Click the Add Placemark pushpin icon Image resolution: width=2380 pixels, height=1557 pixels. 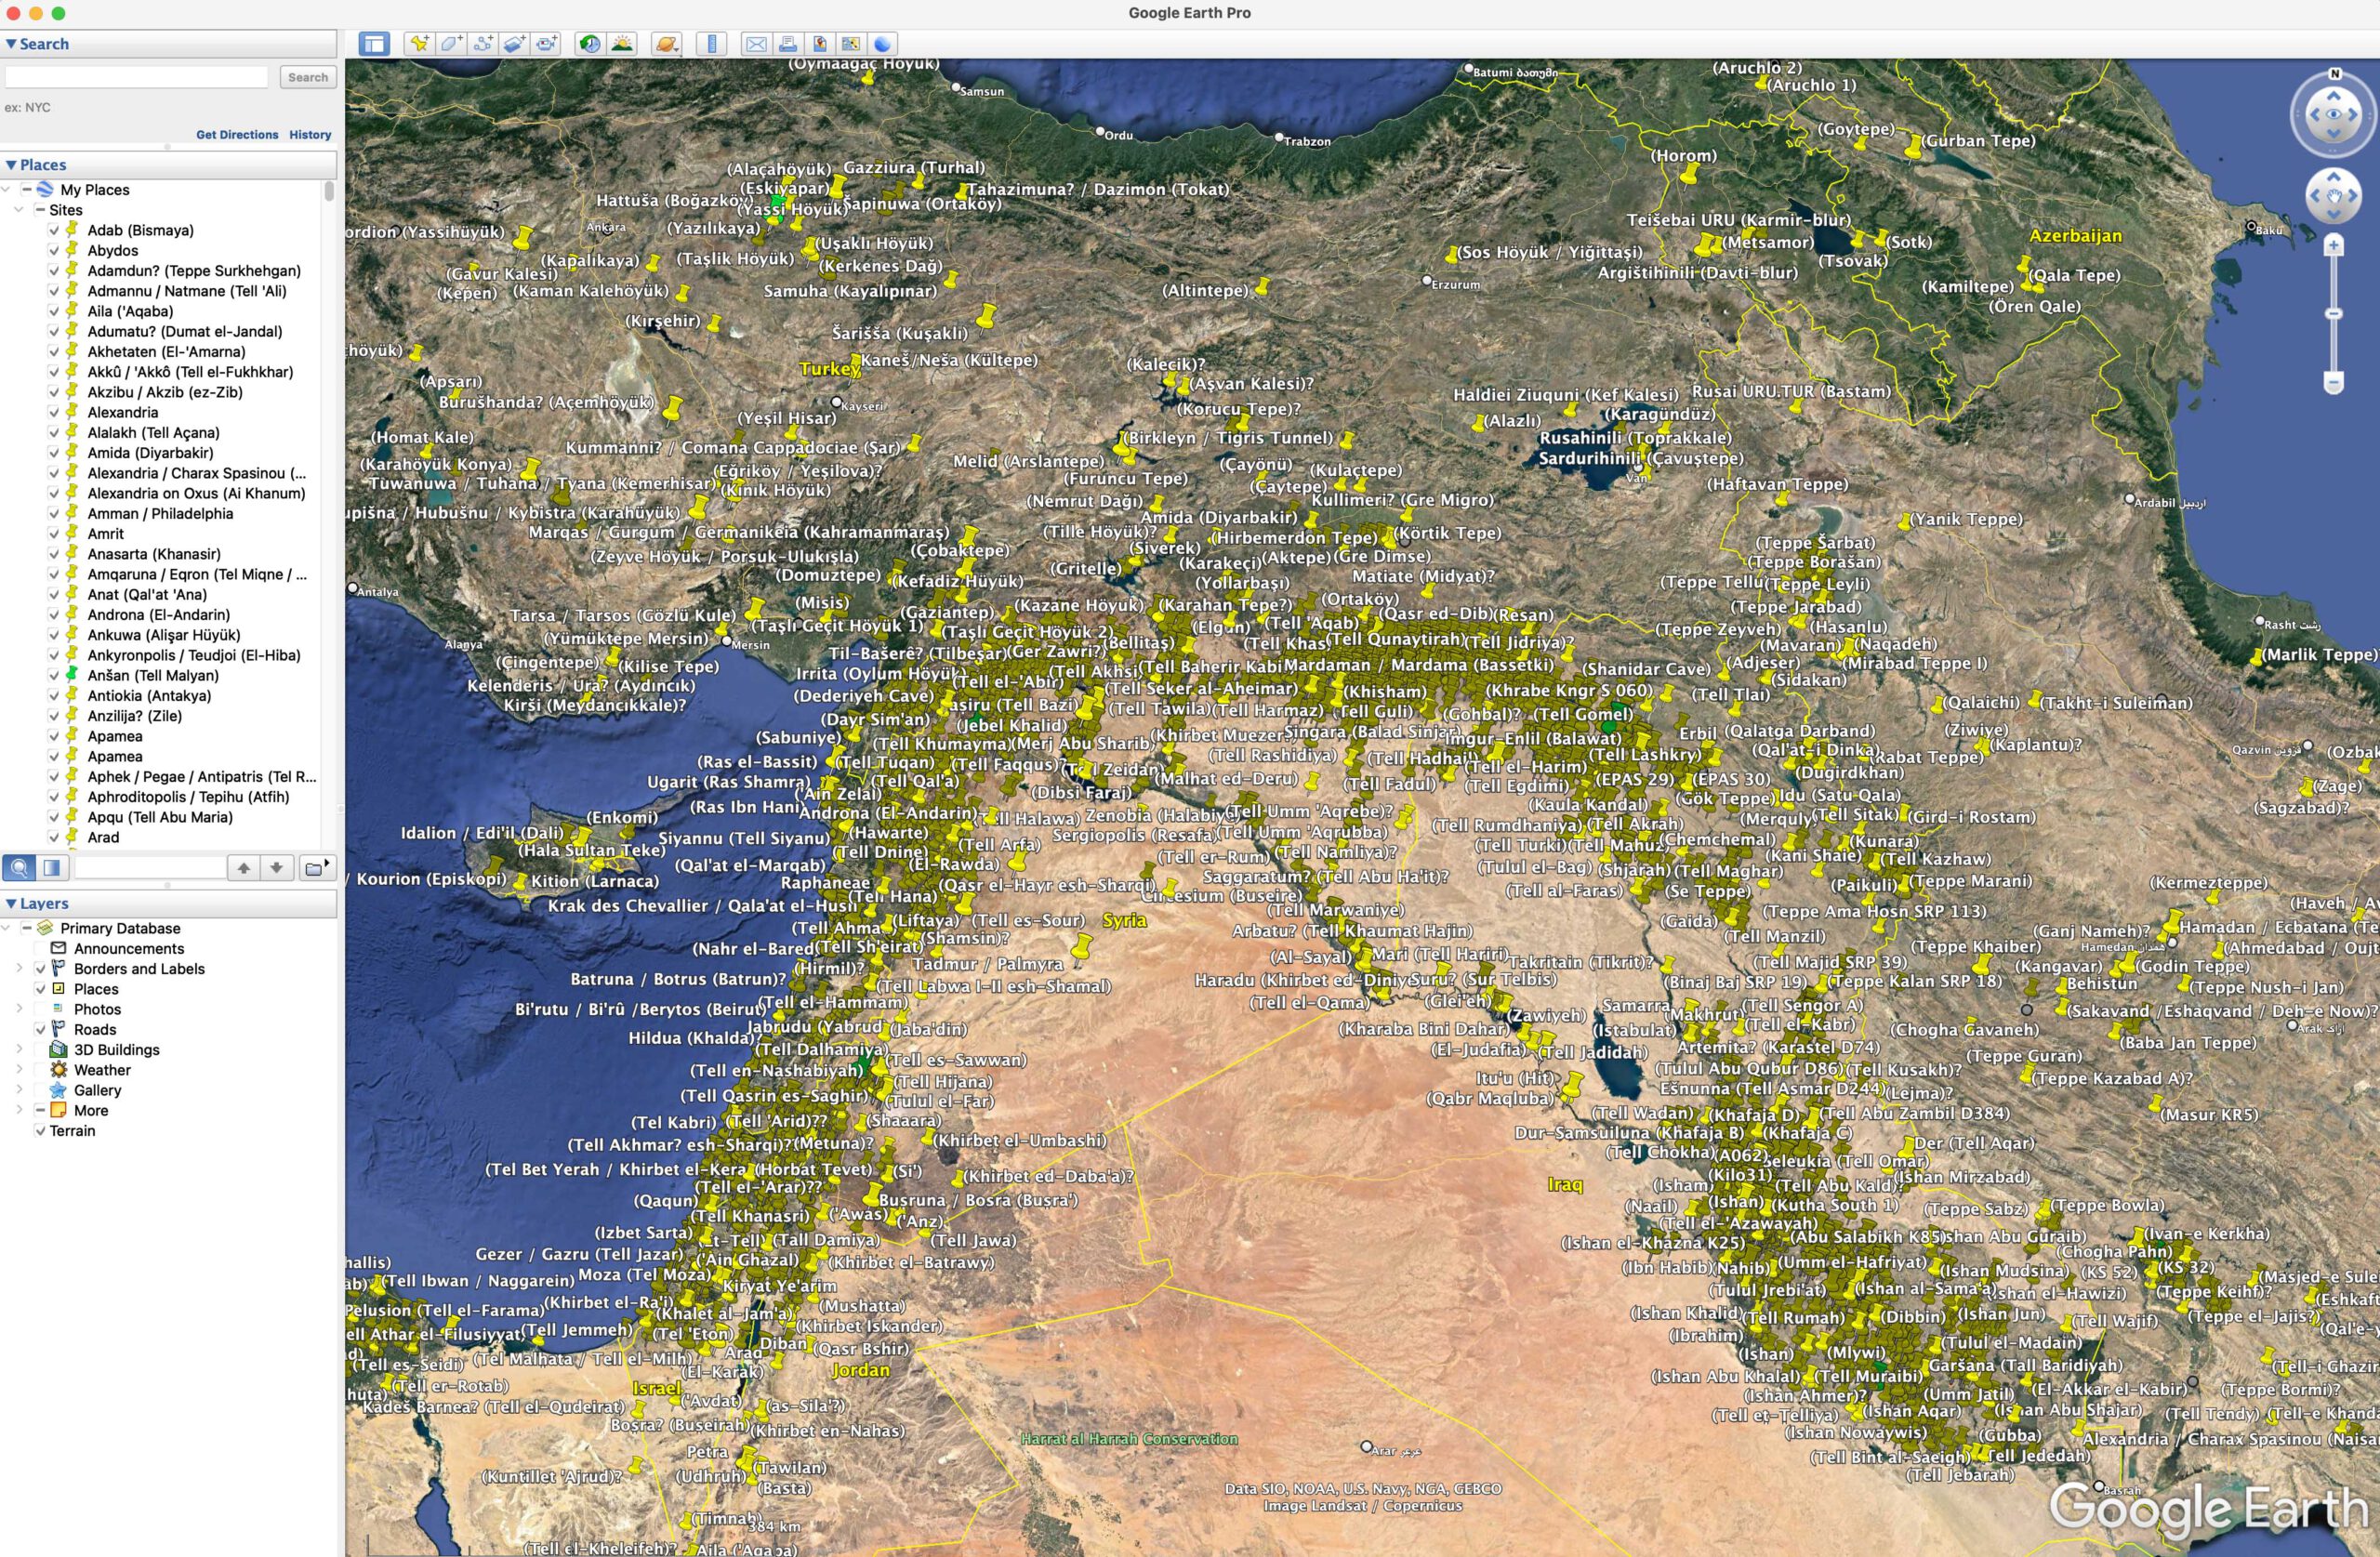pos(419,44)
